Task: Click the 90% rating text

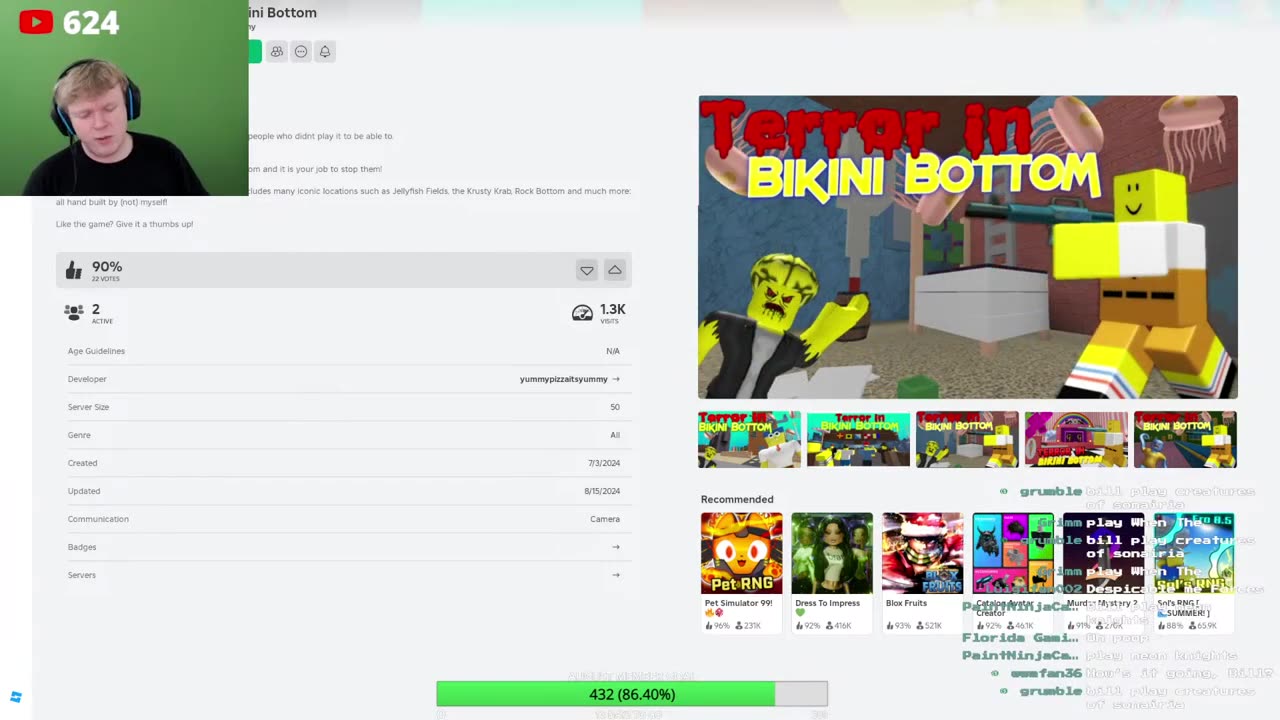Action: coord(107,267)
